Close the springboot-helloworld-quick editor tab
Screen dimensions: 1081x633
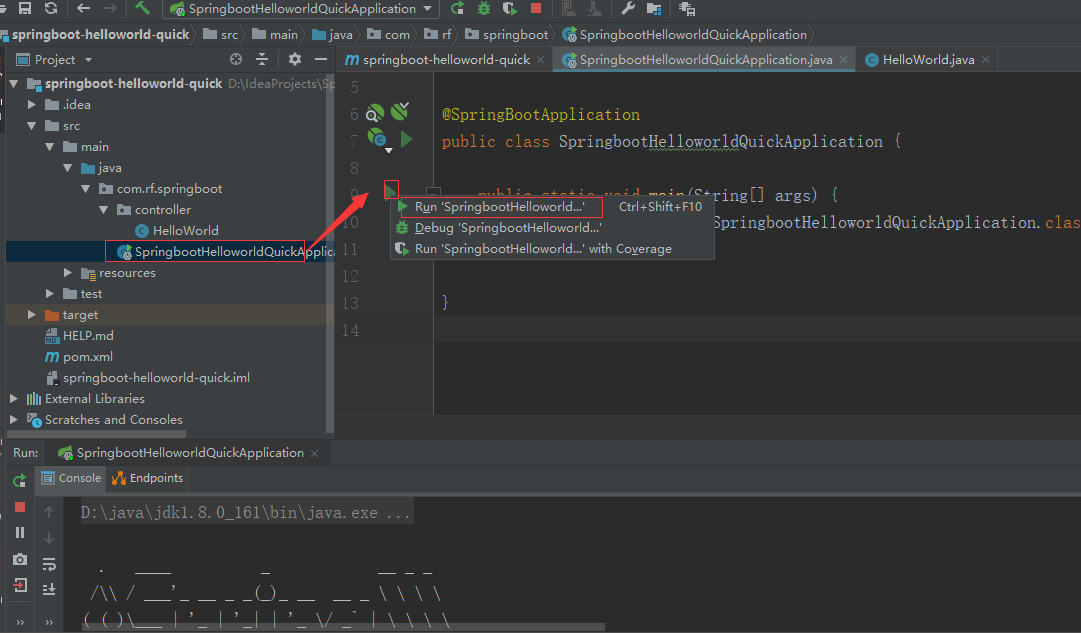coord(540,60)
